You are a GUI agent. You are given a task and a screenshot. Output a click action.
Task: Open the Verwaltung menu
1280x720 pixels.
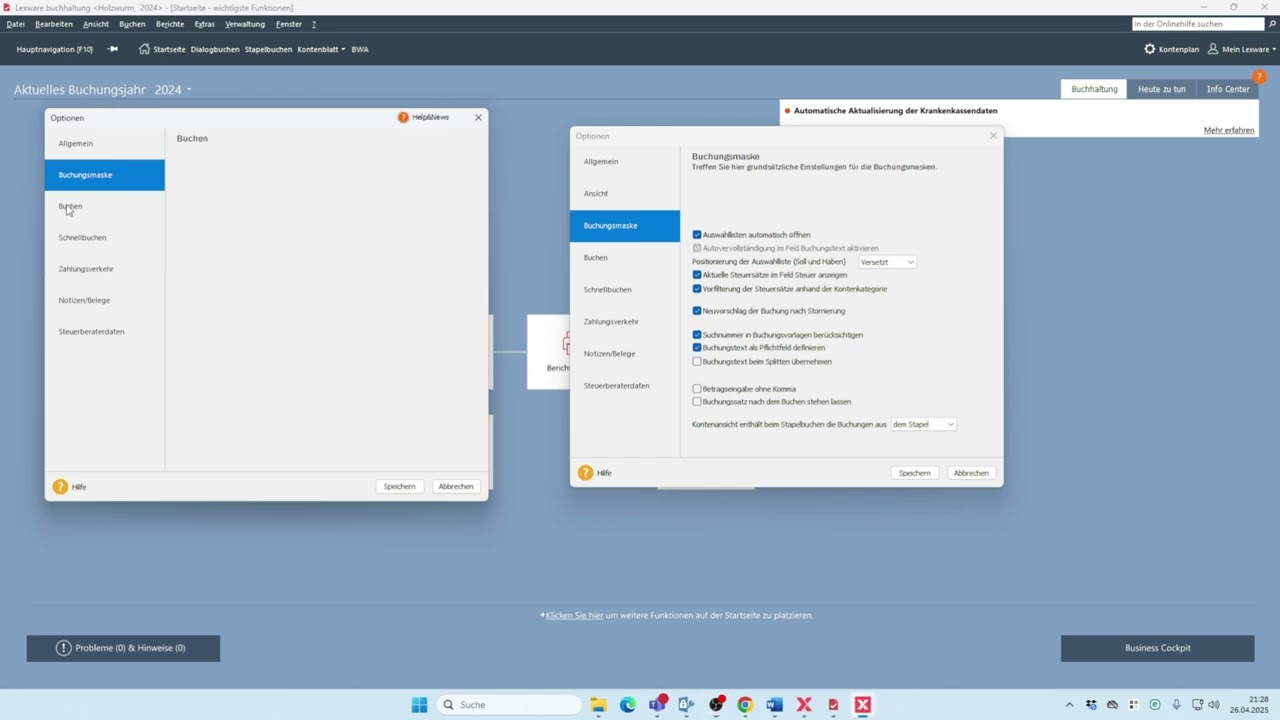pos(245,24)
